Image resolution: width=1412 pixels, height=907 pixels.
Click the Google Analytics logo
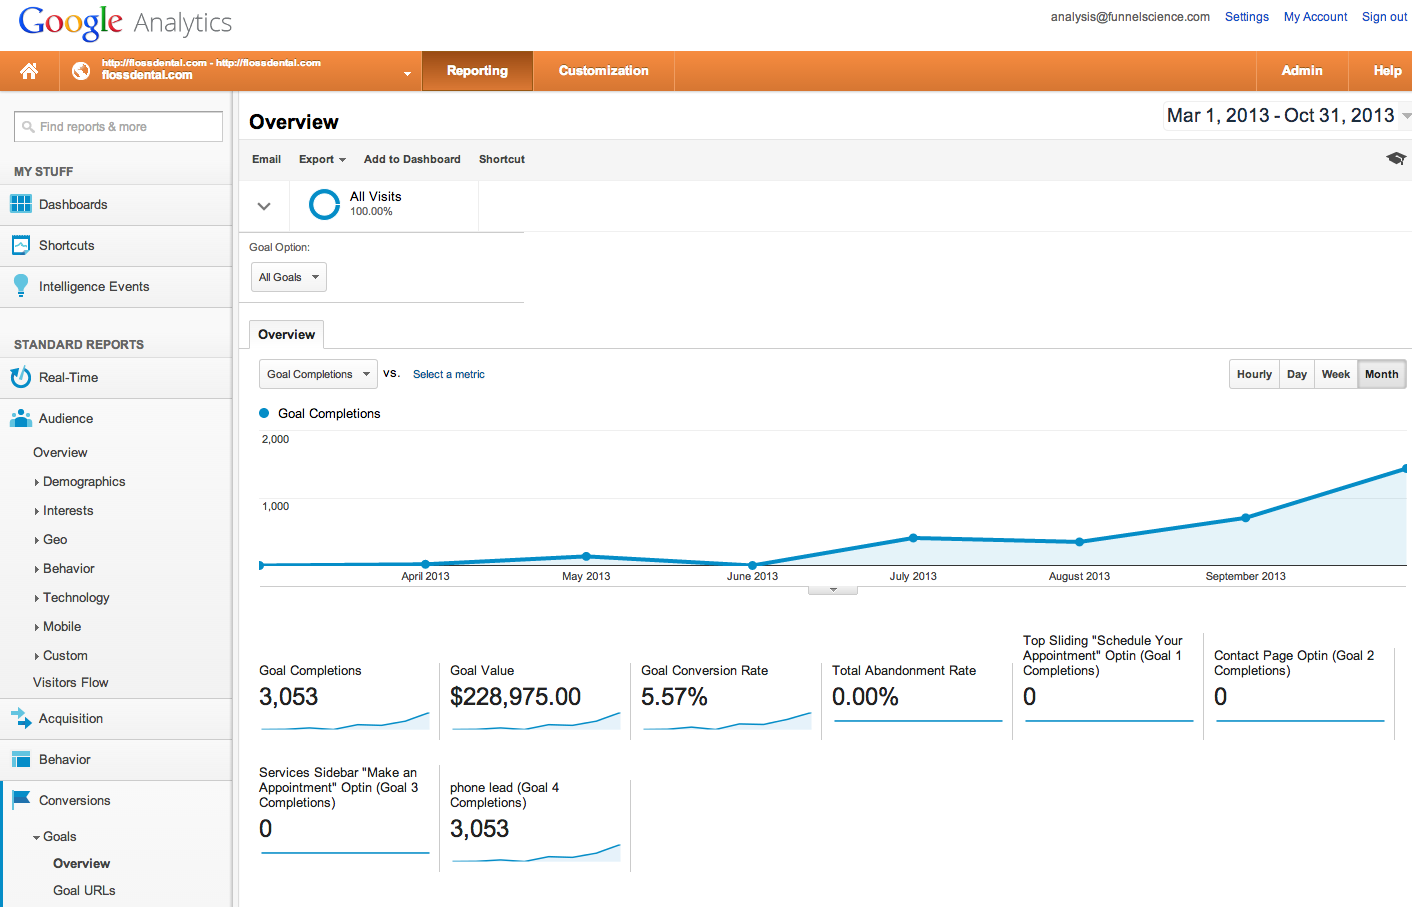(125, 22)
